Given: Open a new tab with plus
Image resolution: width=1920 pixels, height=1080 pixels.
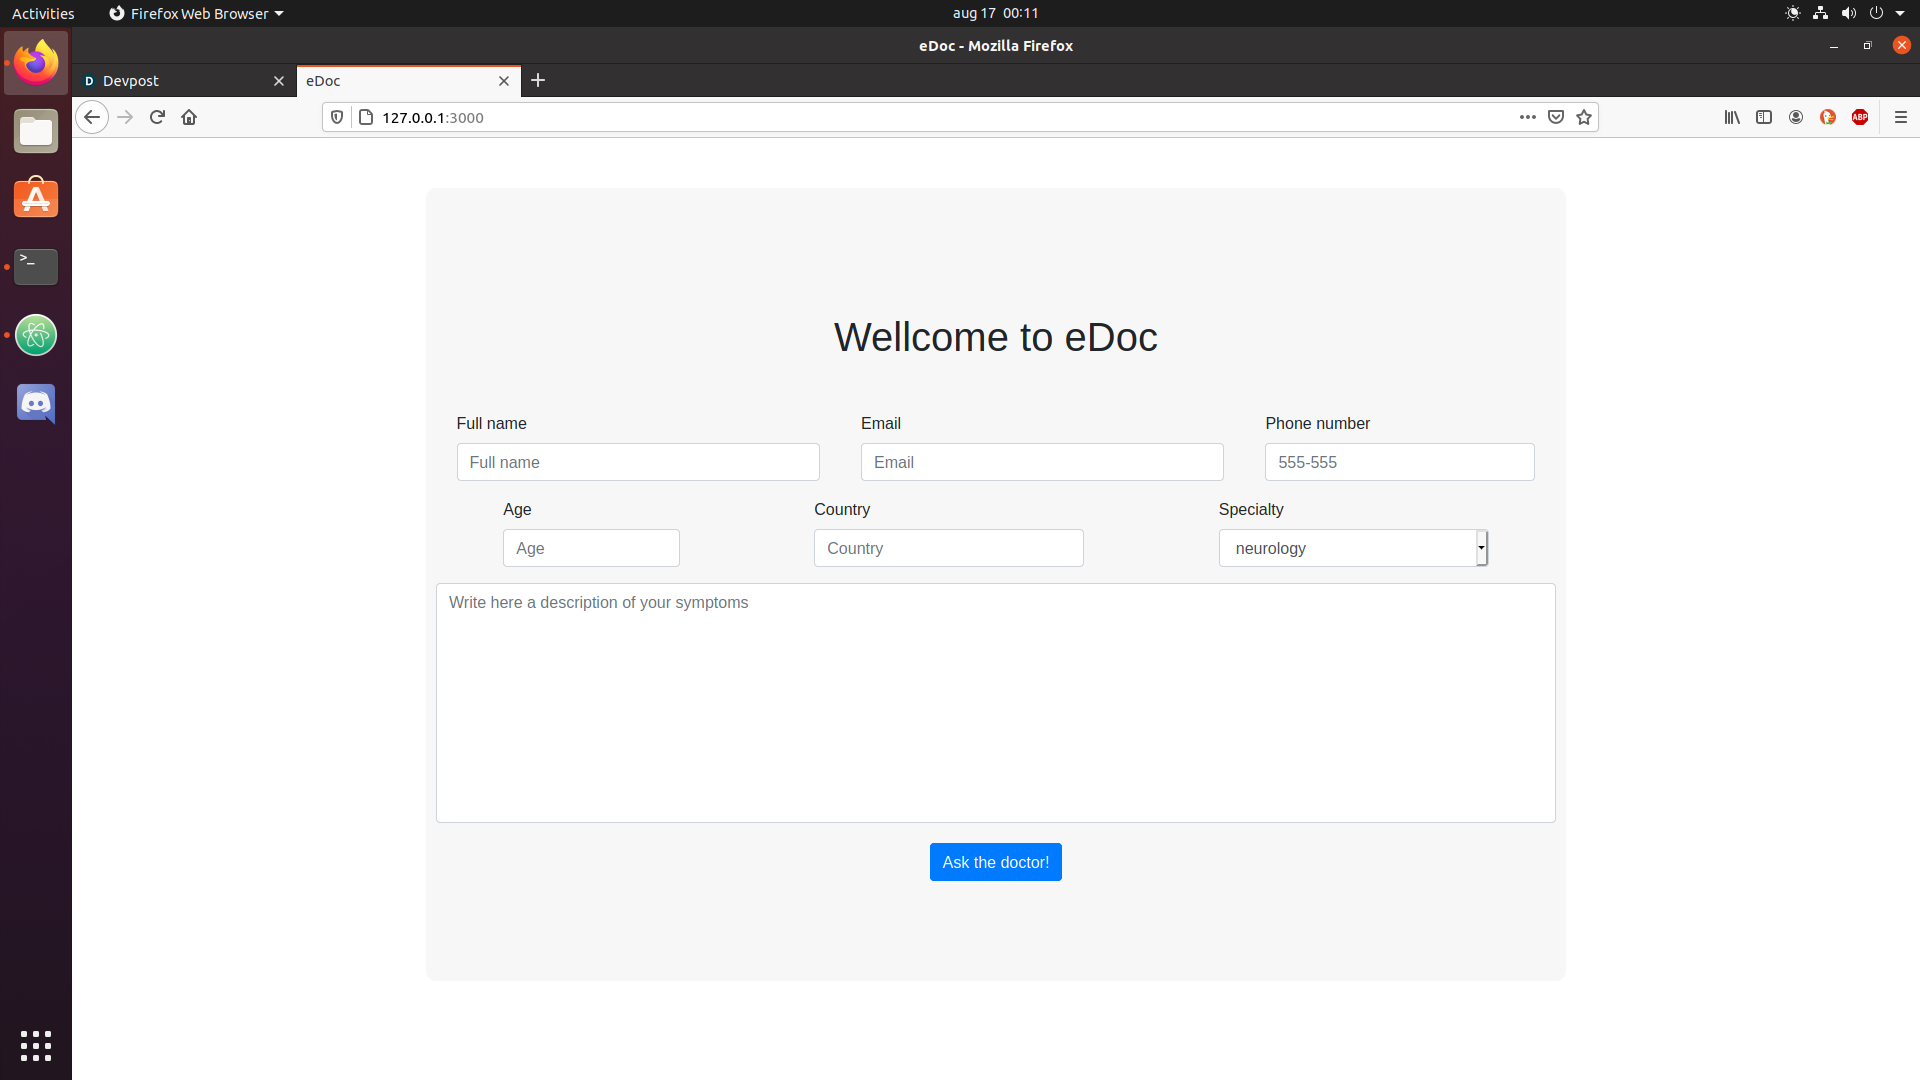Looking at the screenshot, I should pyautogui.click(x=538, y=80).
